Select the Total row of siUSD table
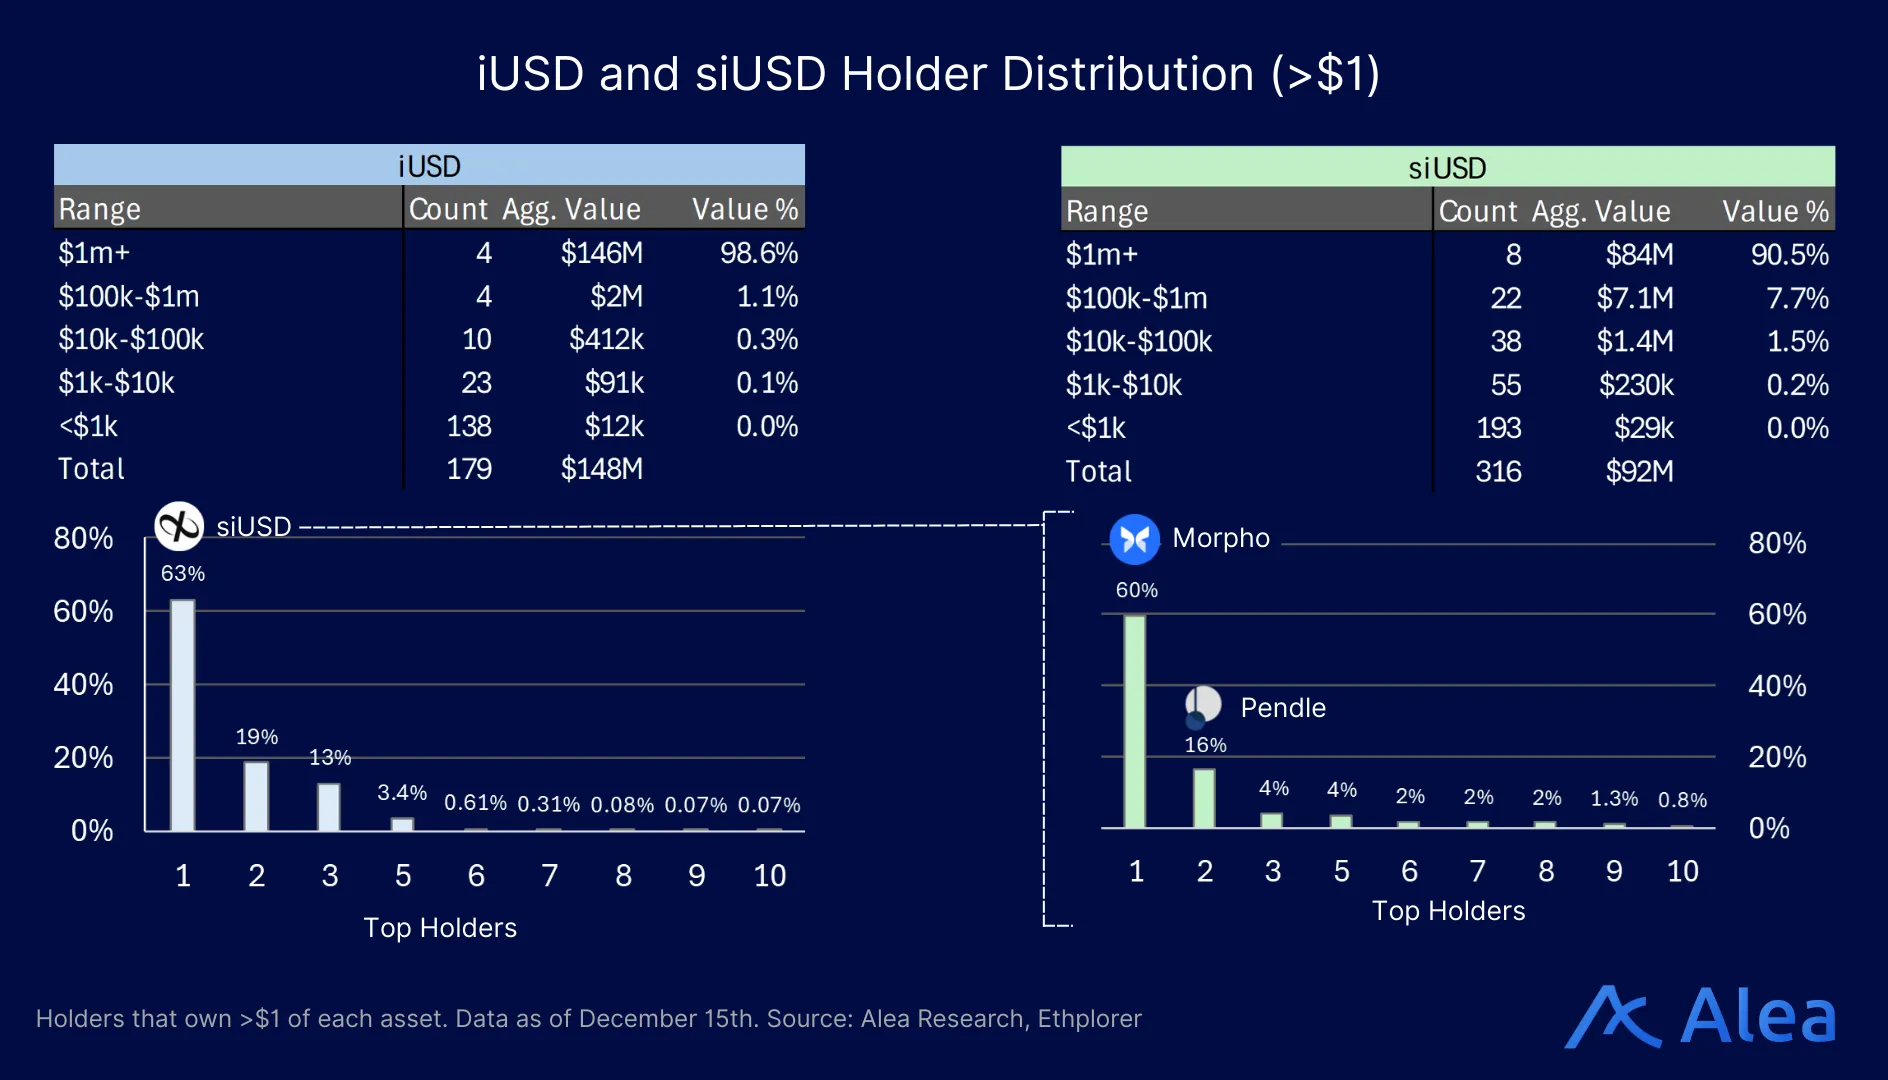 click(1097, 470)
